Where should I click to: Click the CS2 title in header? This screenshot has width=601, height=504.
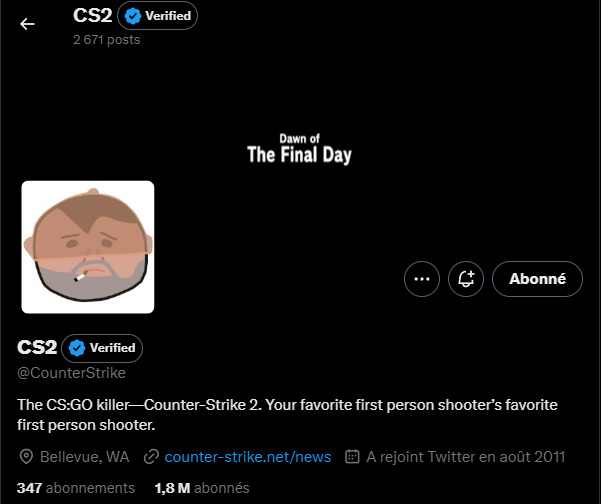(92, 16)
